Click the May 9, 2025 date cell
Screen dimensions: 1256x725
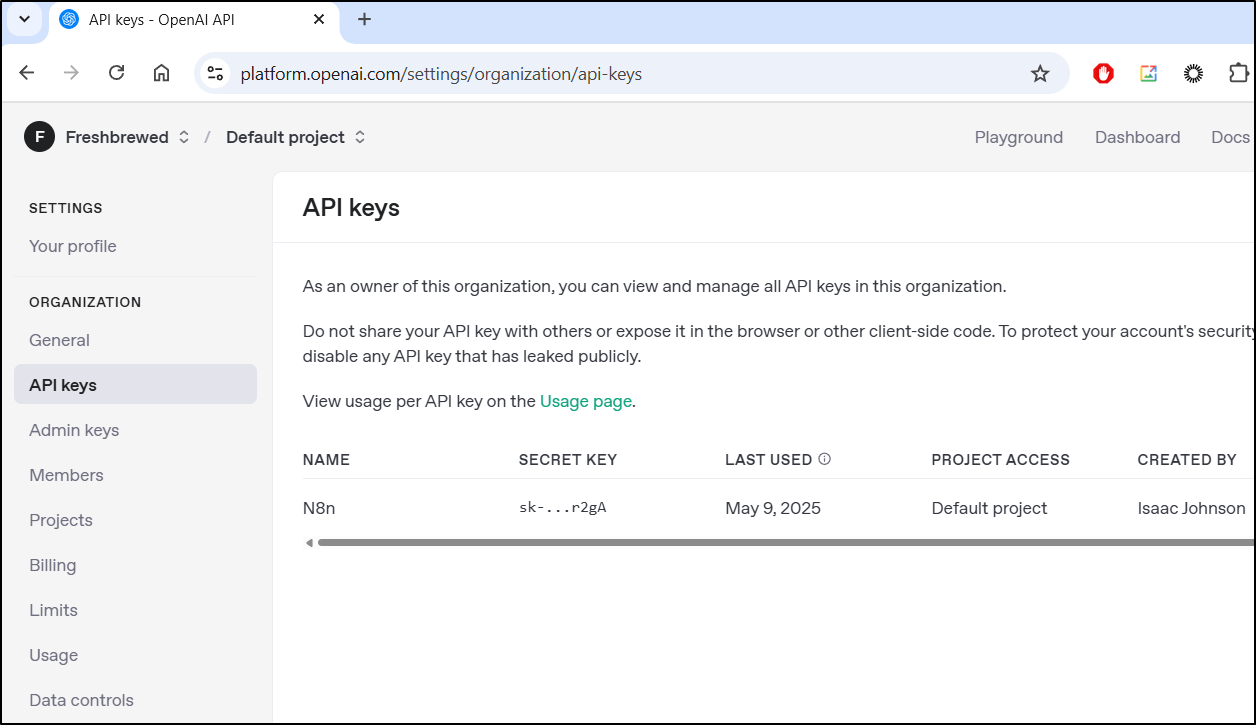[773, 508]
